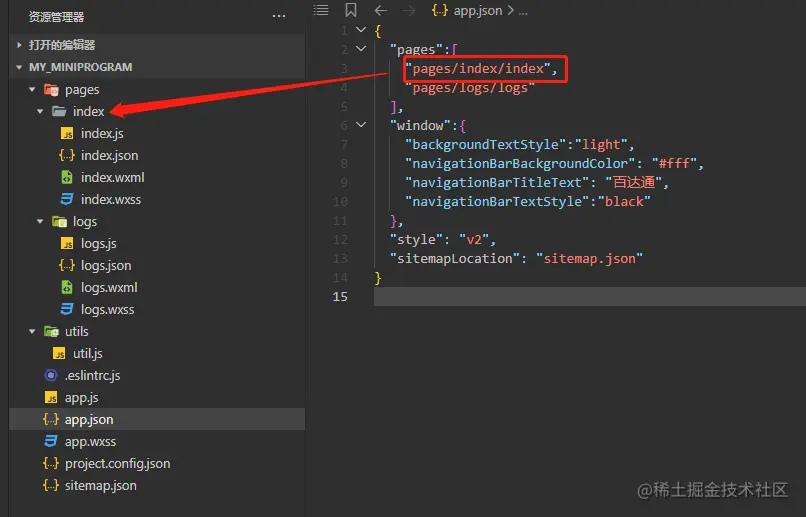Image resolution: width=806 pixels, height=517 pixels.
Task: Open logs.wxml in the explorer
Action: click(109, 287)
